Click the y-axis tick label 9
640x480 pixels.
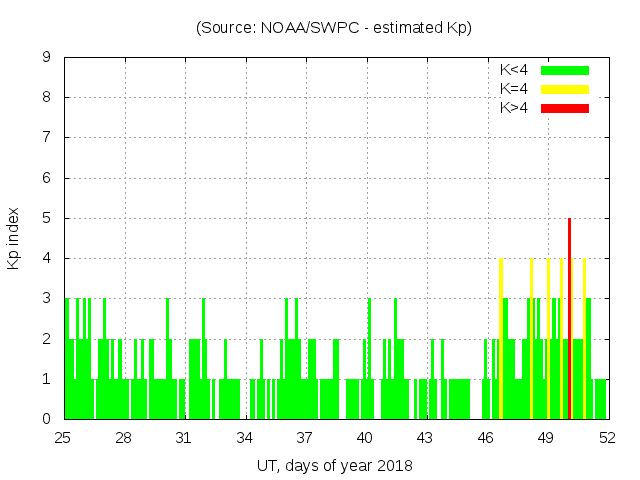pos(46,58)
